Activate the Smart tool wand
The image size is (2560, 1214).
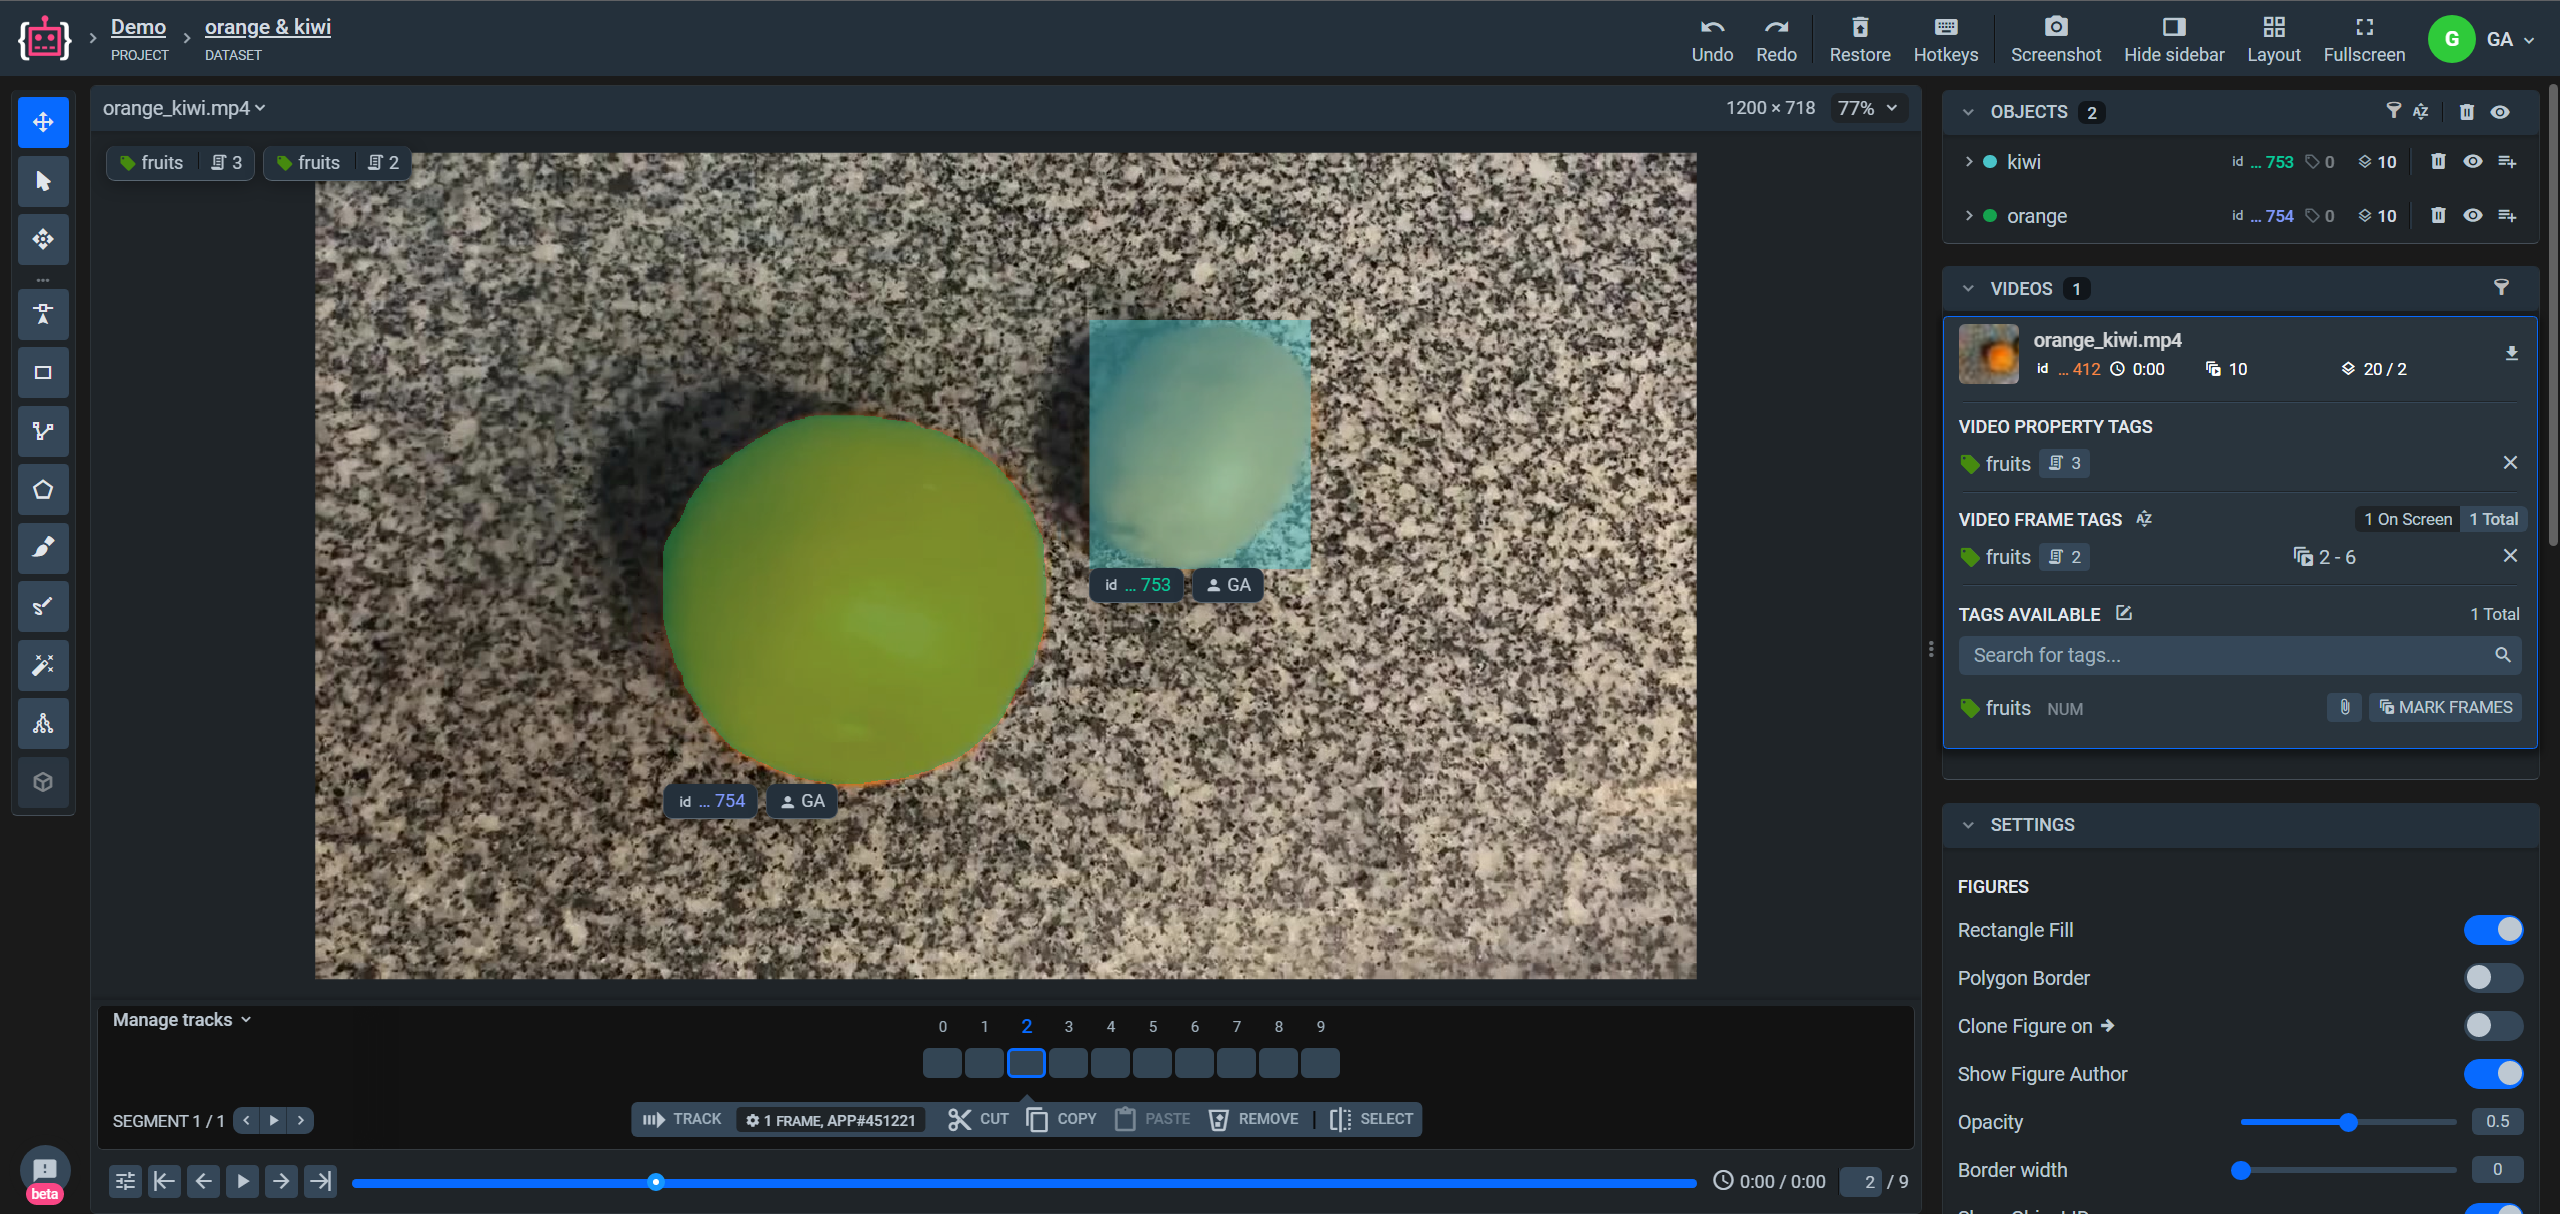[43, 665]
